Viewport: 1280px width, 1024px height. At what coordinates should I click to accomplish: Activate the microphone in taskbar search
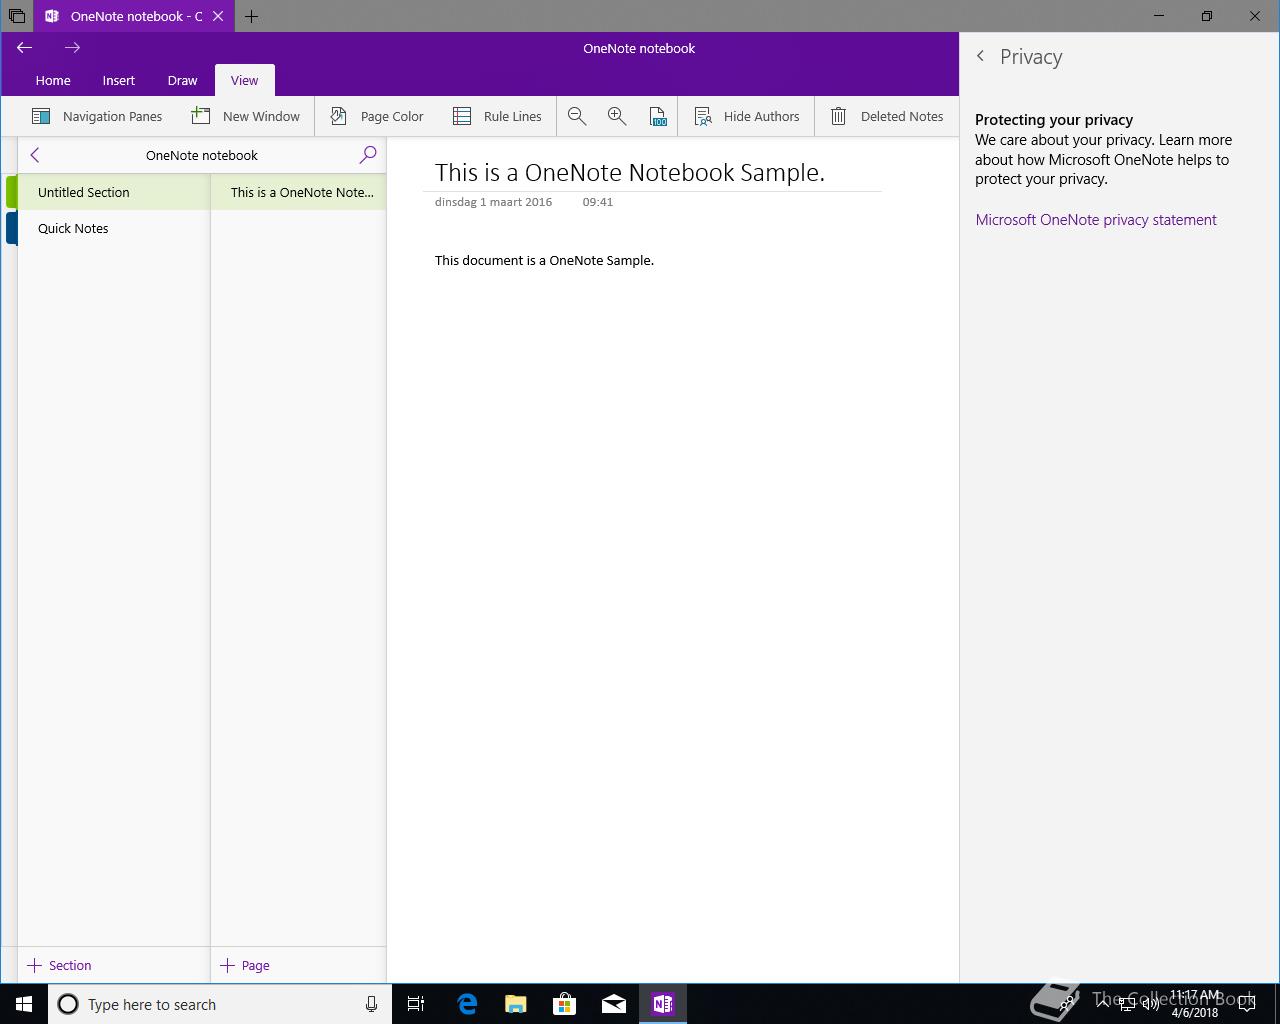(371, 1004)
